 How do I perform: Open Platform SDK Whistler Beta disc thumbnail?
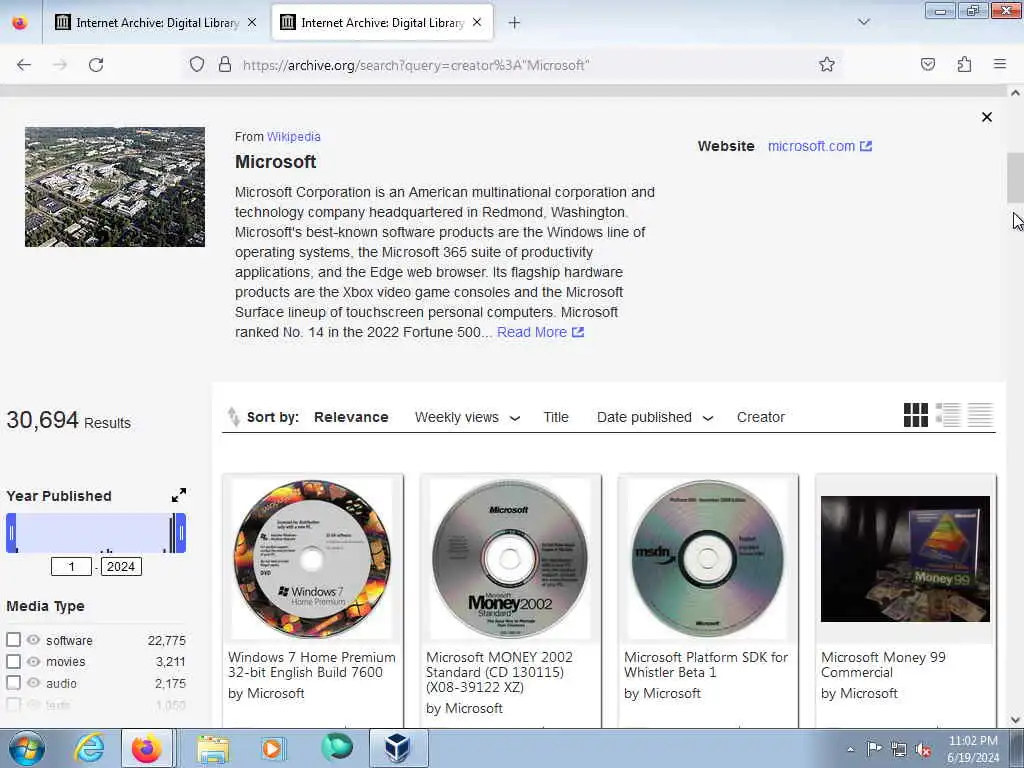click(x=708, y=559)
